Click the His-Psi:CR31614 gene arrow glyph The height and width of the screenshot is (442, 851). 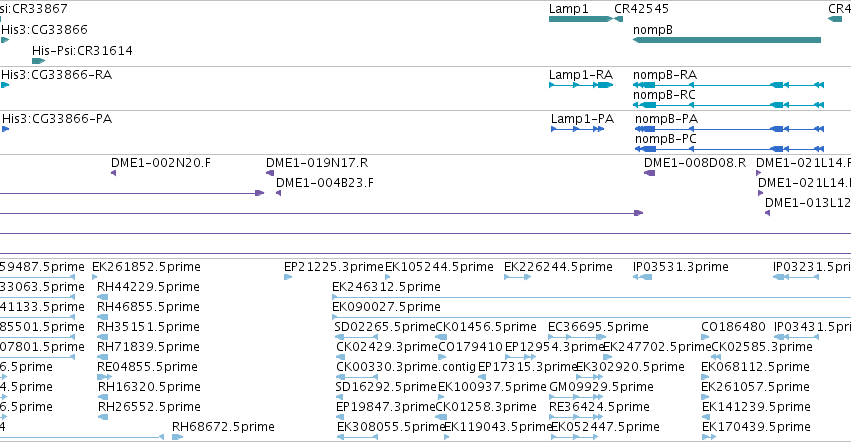(38, 61)
